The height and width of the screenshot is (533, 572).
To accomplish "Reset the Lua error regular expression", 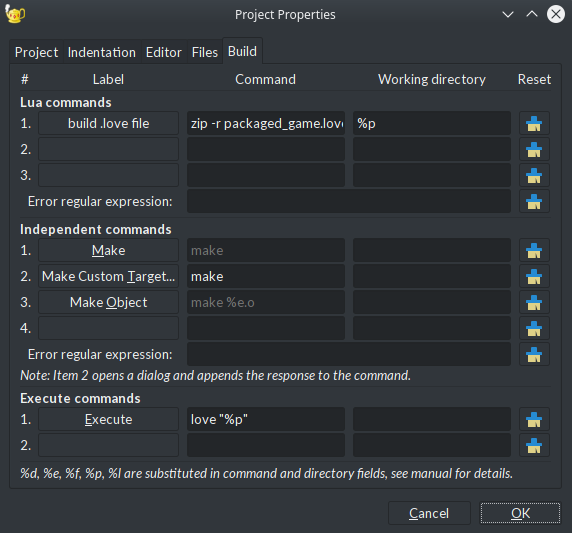I will 534,201.
